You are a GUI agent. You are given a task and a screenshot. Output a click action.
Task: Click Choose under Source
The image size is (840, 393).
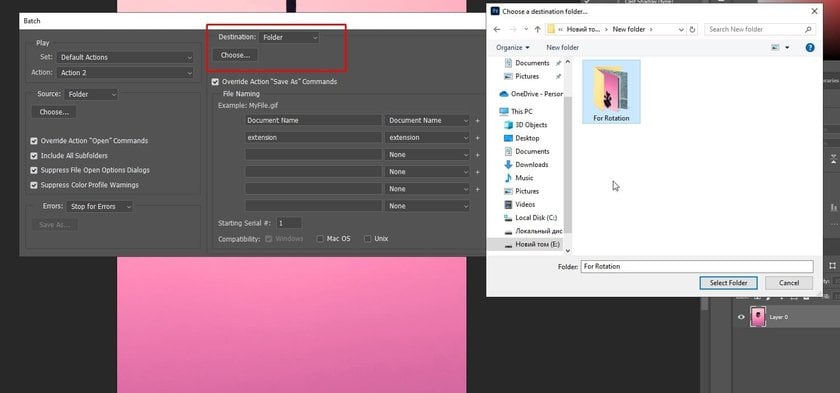[x=54, y=112]
